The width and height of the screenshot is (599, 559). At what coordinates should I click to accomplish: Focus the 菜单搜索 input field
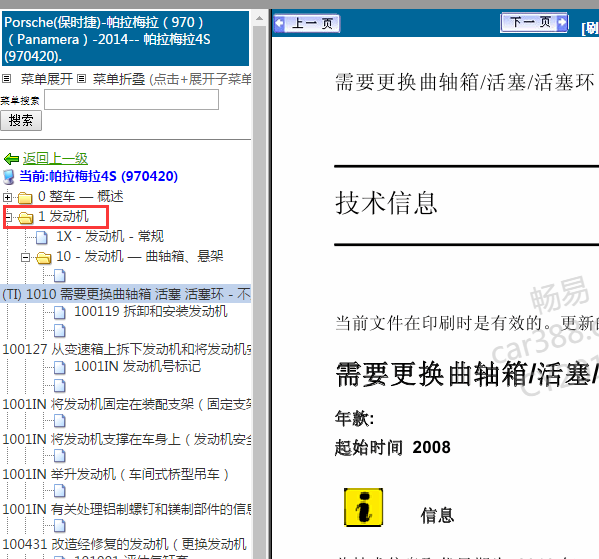point(131,100)
